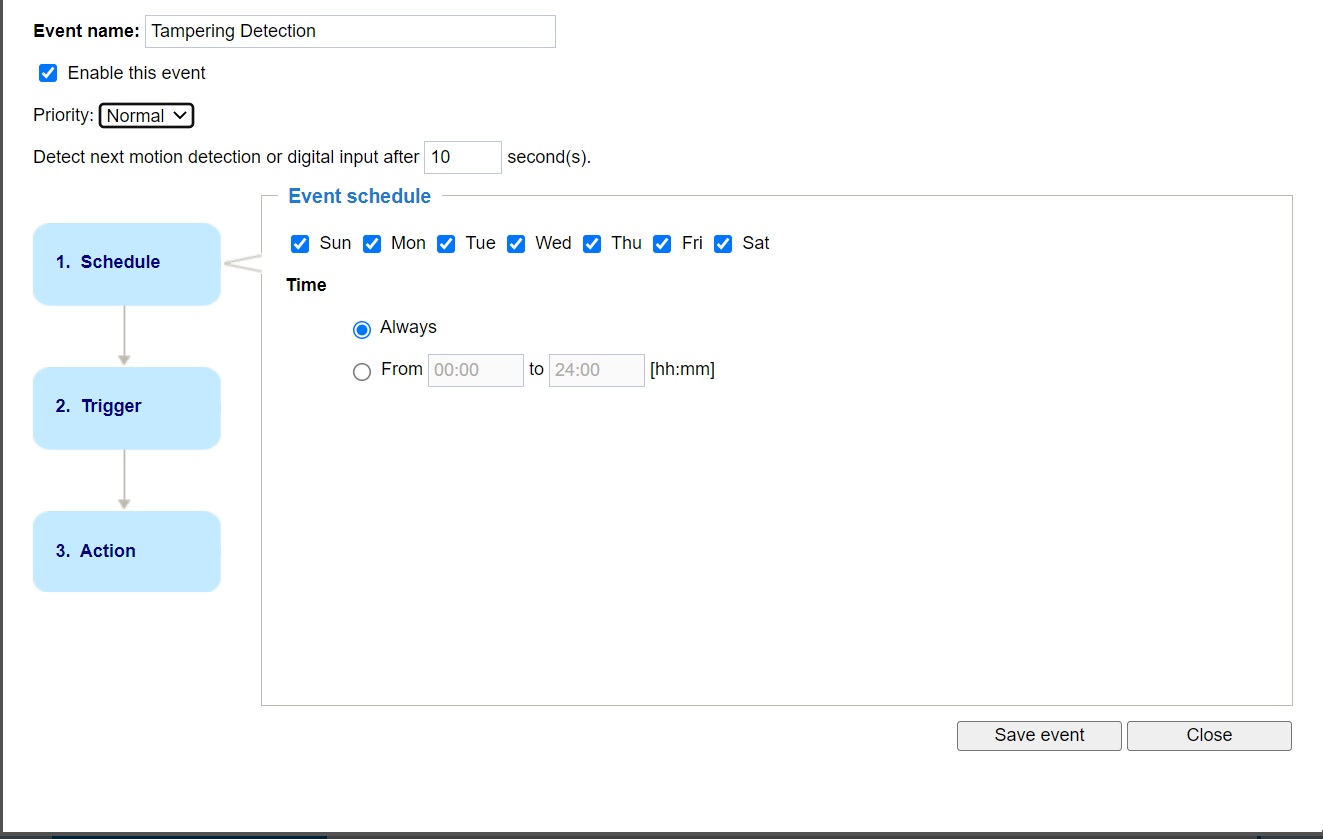Disable the 'Enable this event' option
This screenshot has height=839, width=1323.
[48, 72]
